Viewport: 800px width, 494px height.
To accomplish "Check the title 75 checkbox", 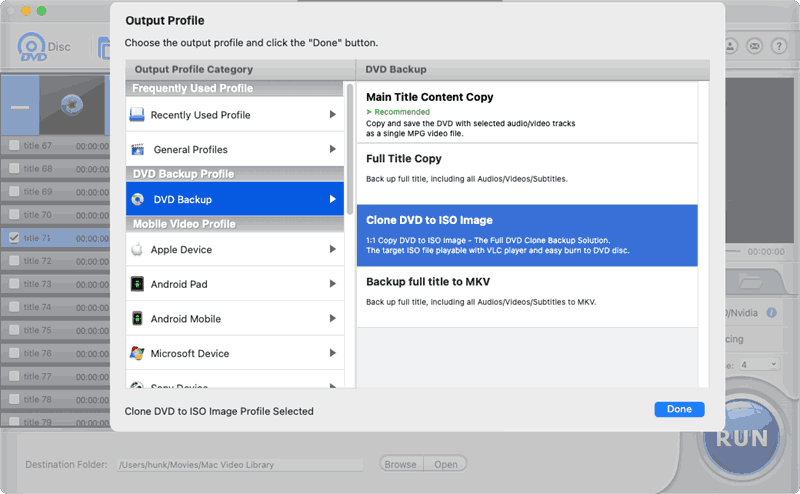I will click(14, 330).
